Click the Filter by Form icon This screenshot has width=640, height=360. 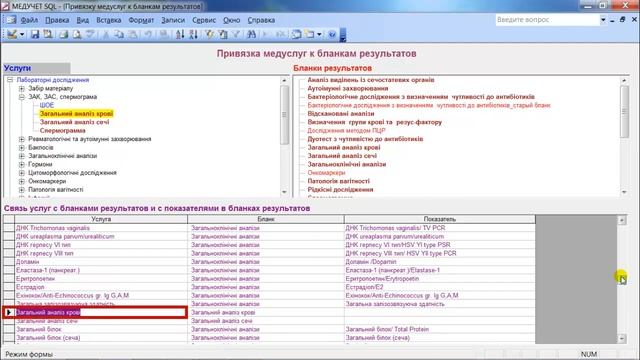pyautogui.click(x=223, y=34)
